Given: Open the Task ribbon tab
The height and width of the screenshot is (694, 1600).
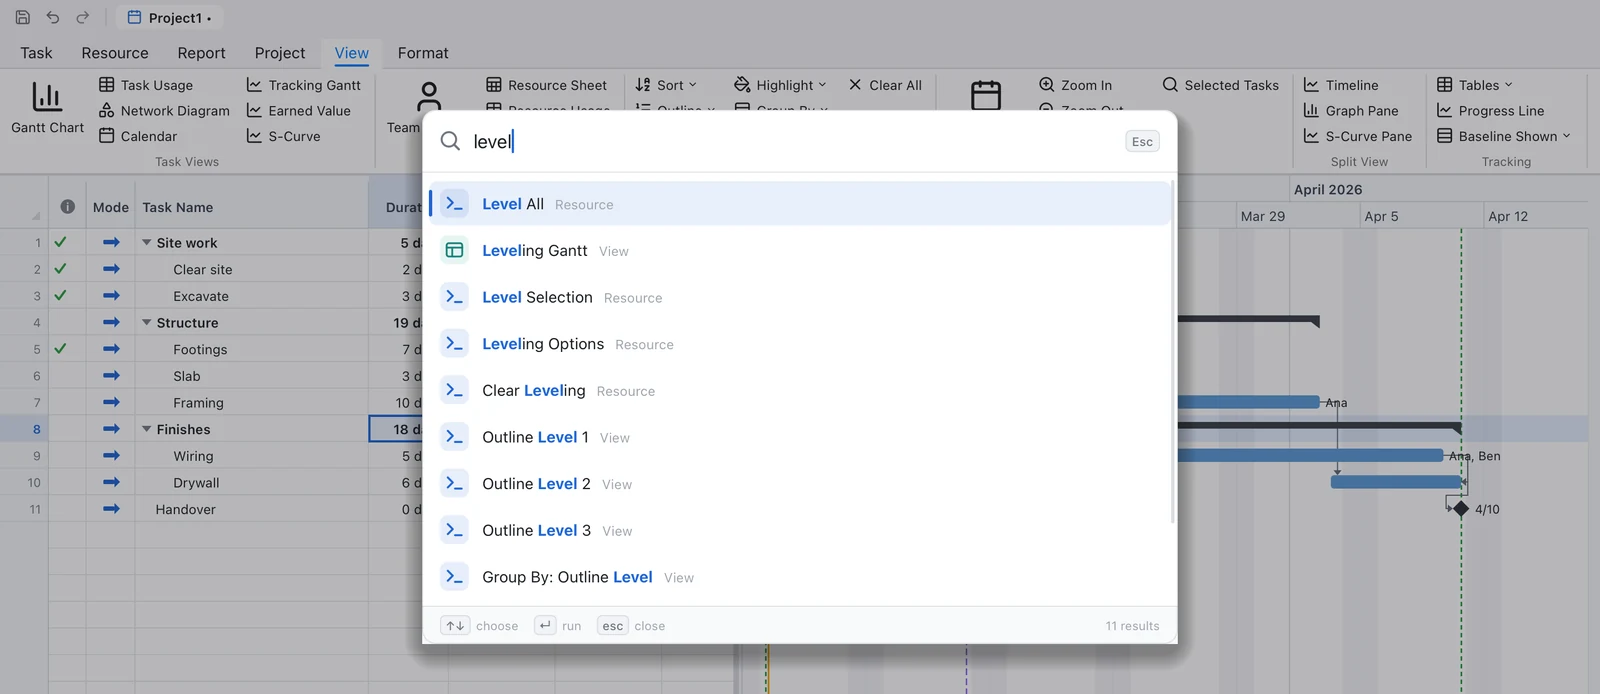Looking at the screenshot, I should 36,53.
